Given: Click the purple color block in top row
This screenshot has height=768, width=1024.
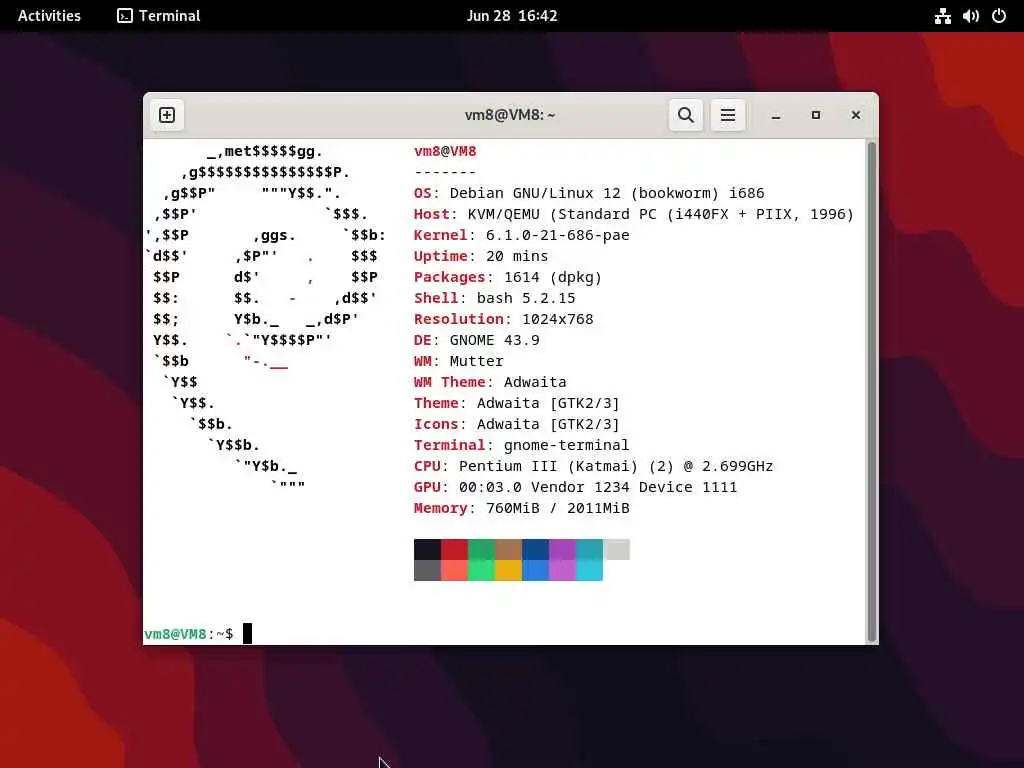Looking at the screenshot, I should 562,549.
